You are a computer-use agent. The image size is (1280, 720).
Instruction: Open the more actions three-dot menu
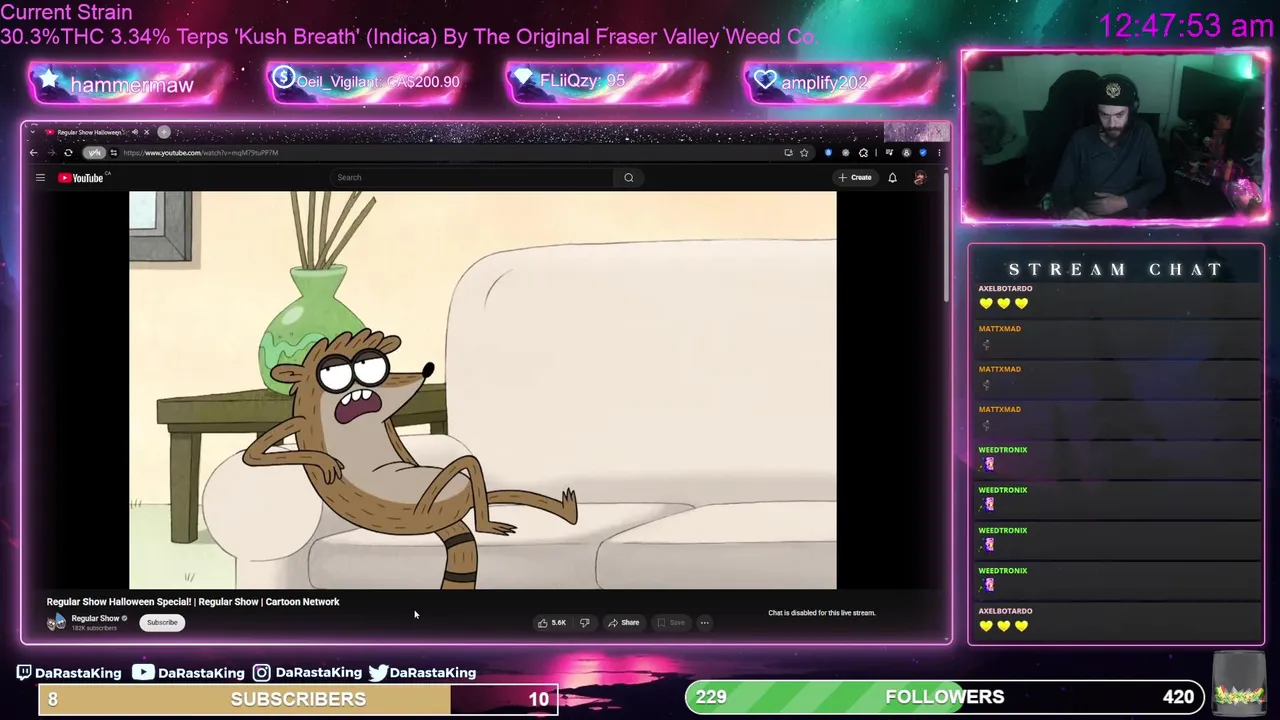[x=704, y=622]
